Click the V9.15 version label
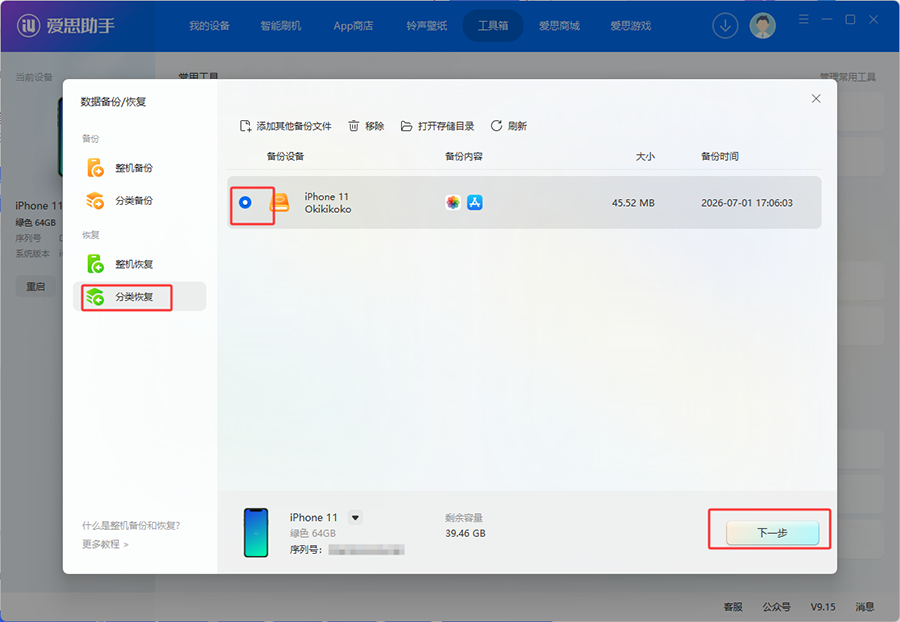This screenshot has height=622, width=900. click(823, 607)
